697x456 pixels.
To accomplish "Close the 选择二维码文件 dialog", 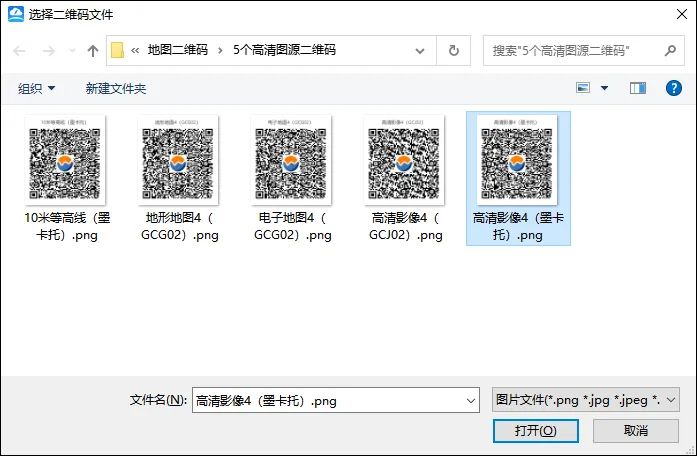I will coord(682,14).
